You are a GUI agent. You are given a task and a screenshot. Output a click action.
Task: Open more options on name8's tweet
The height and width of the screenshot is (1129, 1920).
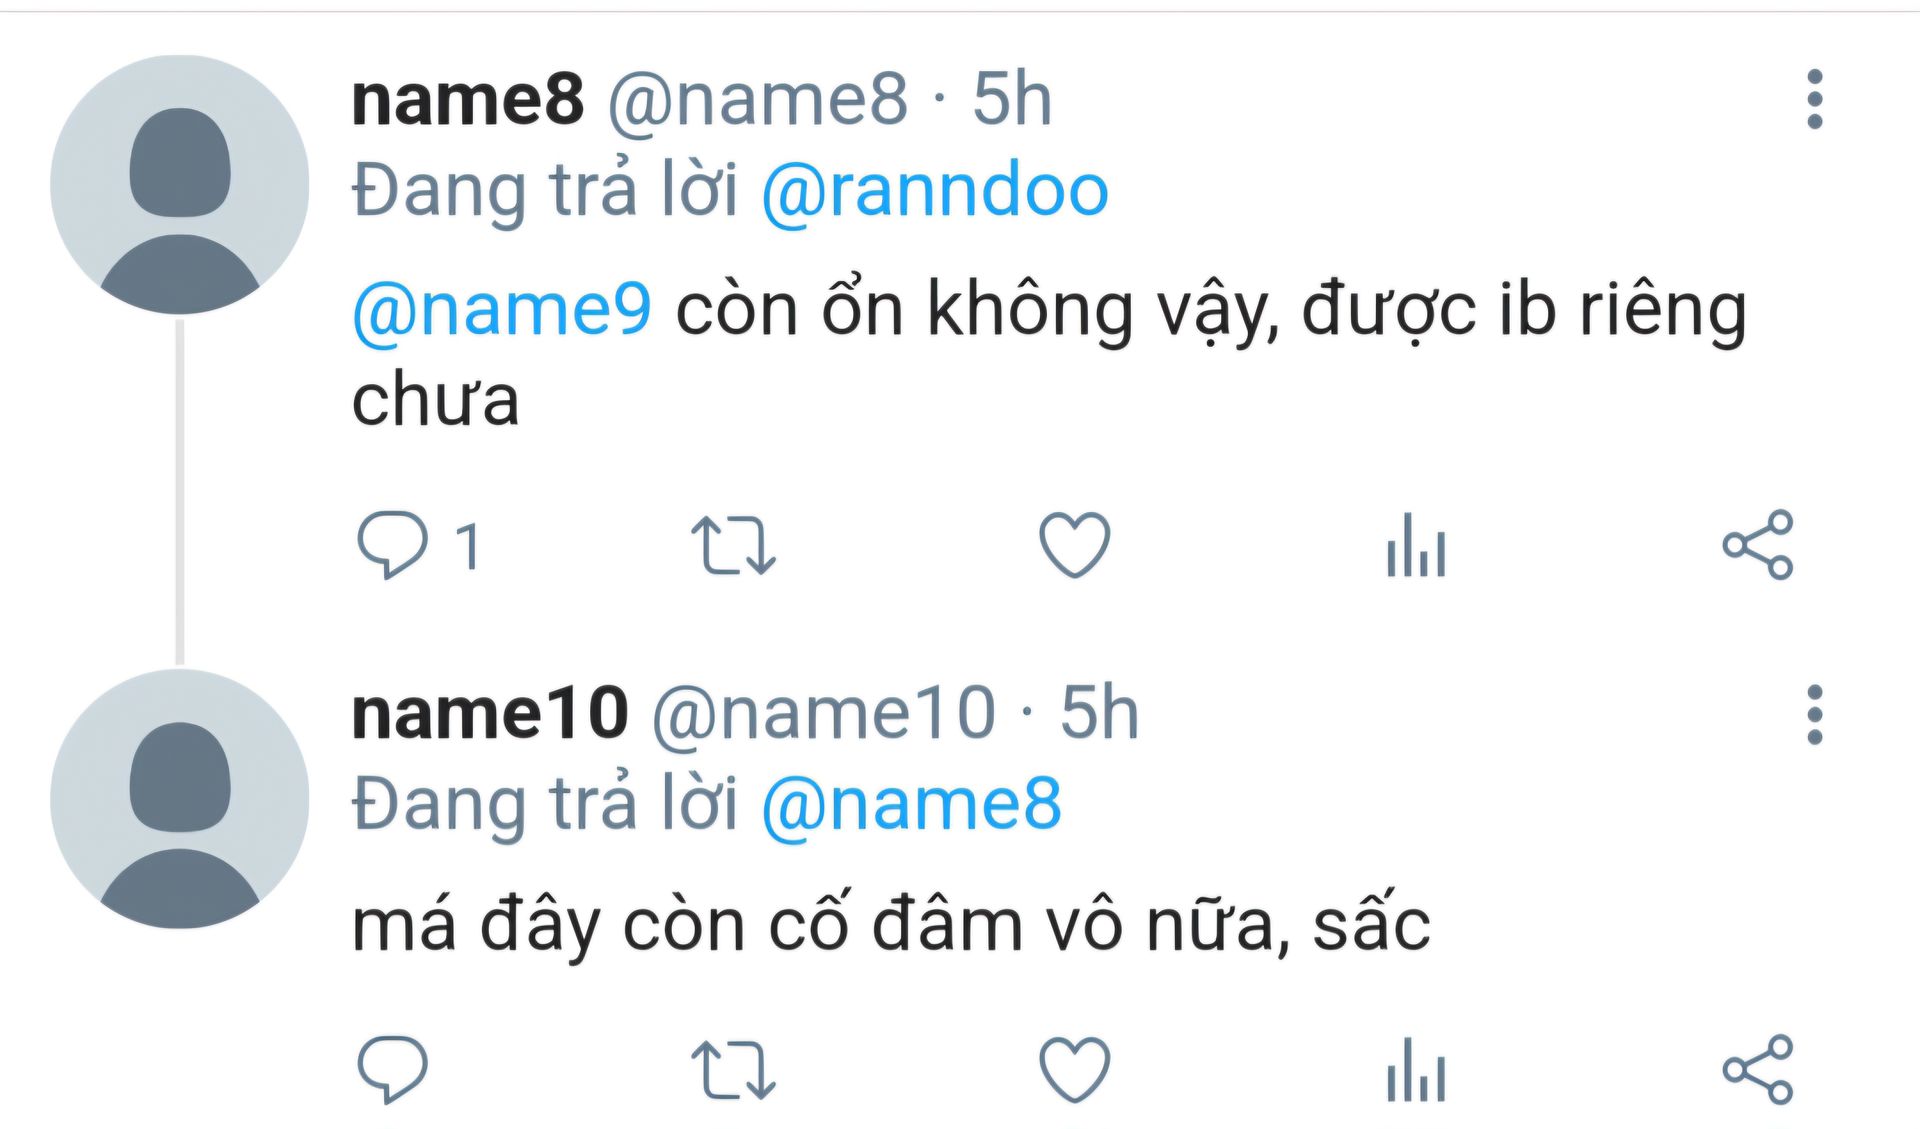1815,99
